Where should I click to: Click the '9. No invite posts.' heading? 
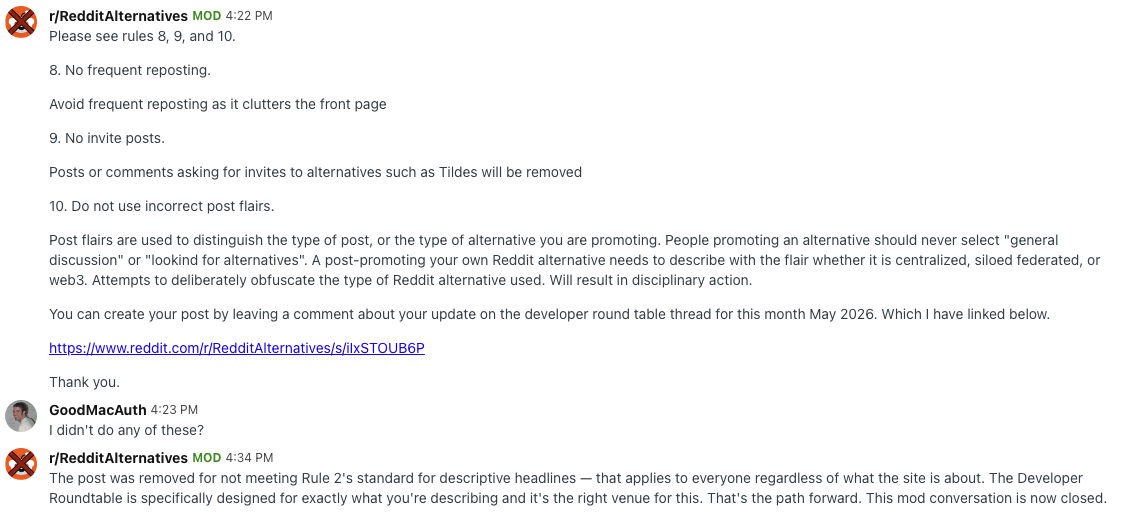coord(107,139)
